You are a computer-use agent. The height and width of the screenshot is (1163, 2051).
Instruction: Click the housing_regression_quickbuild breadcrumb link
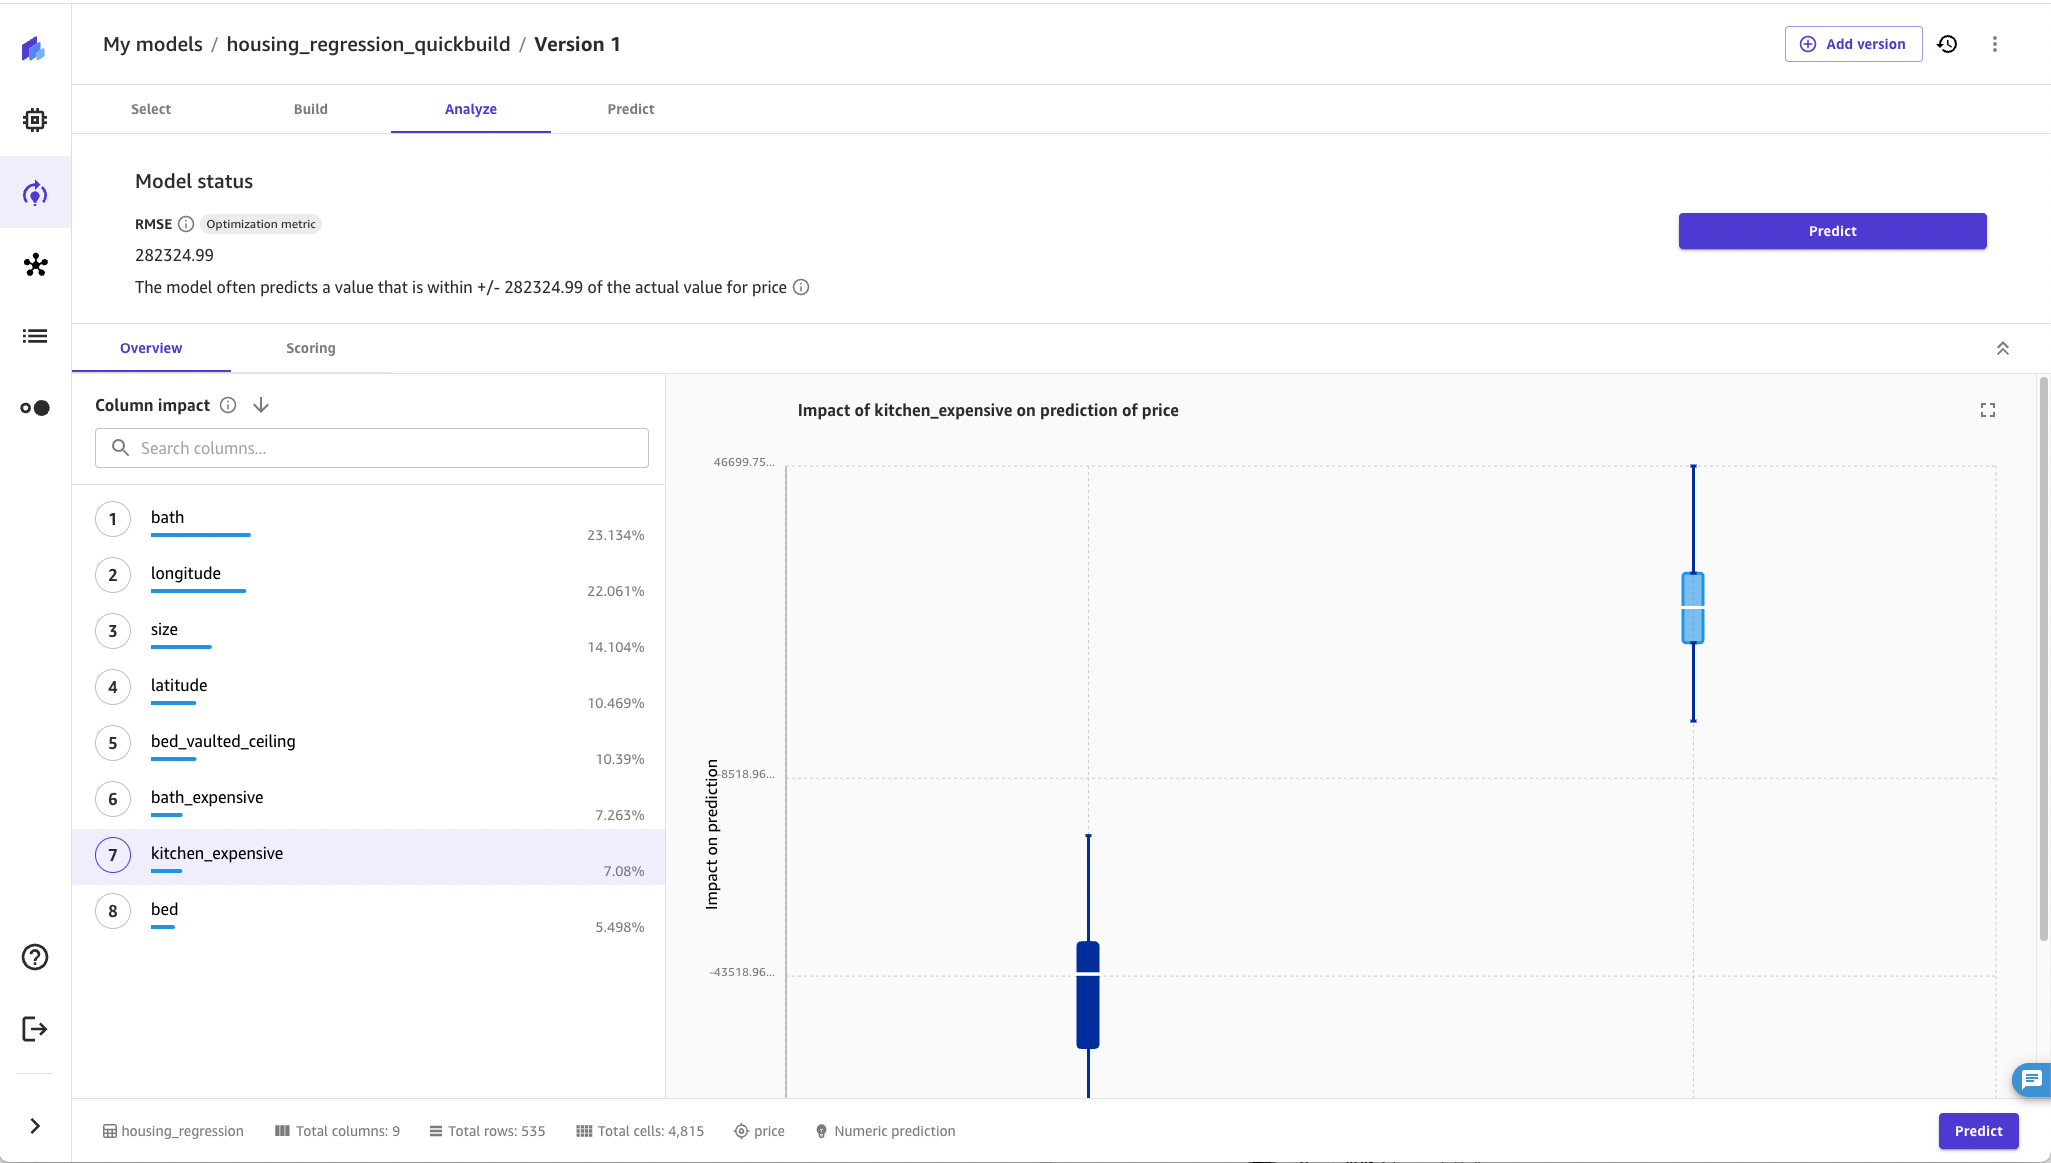coord(368,44)
